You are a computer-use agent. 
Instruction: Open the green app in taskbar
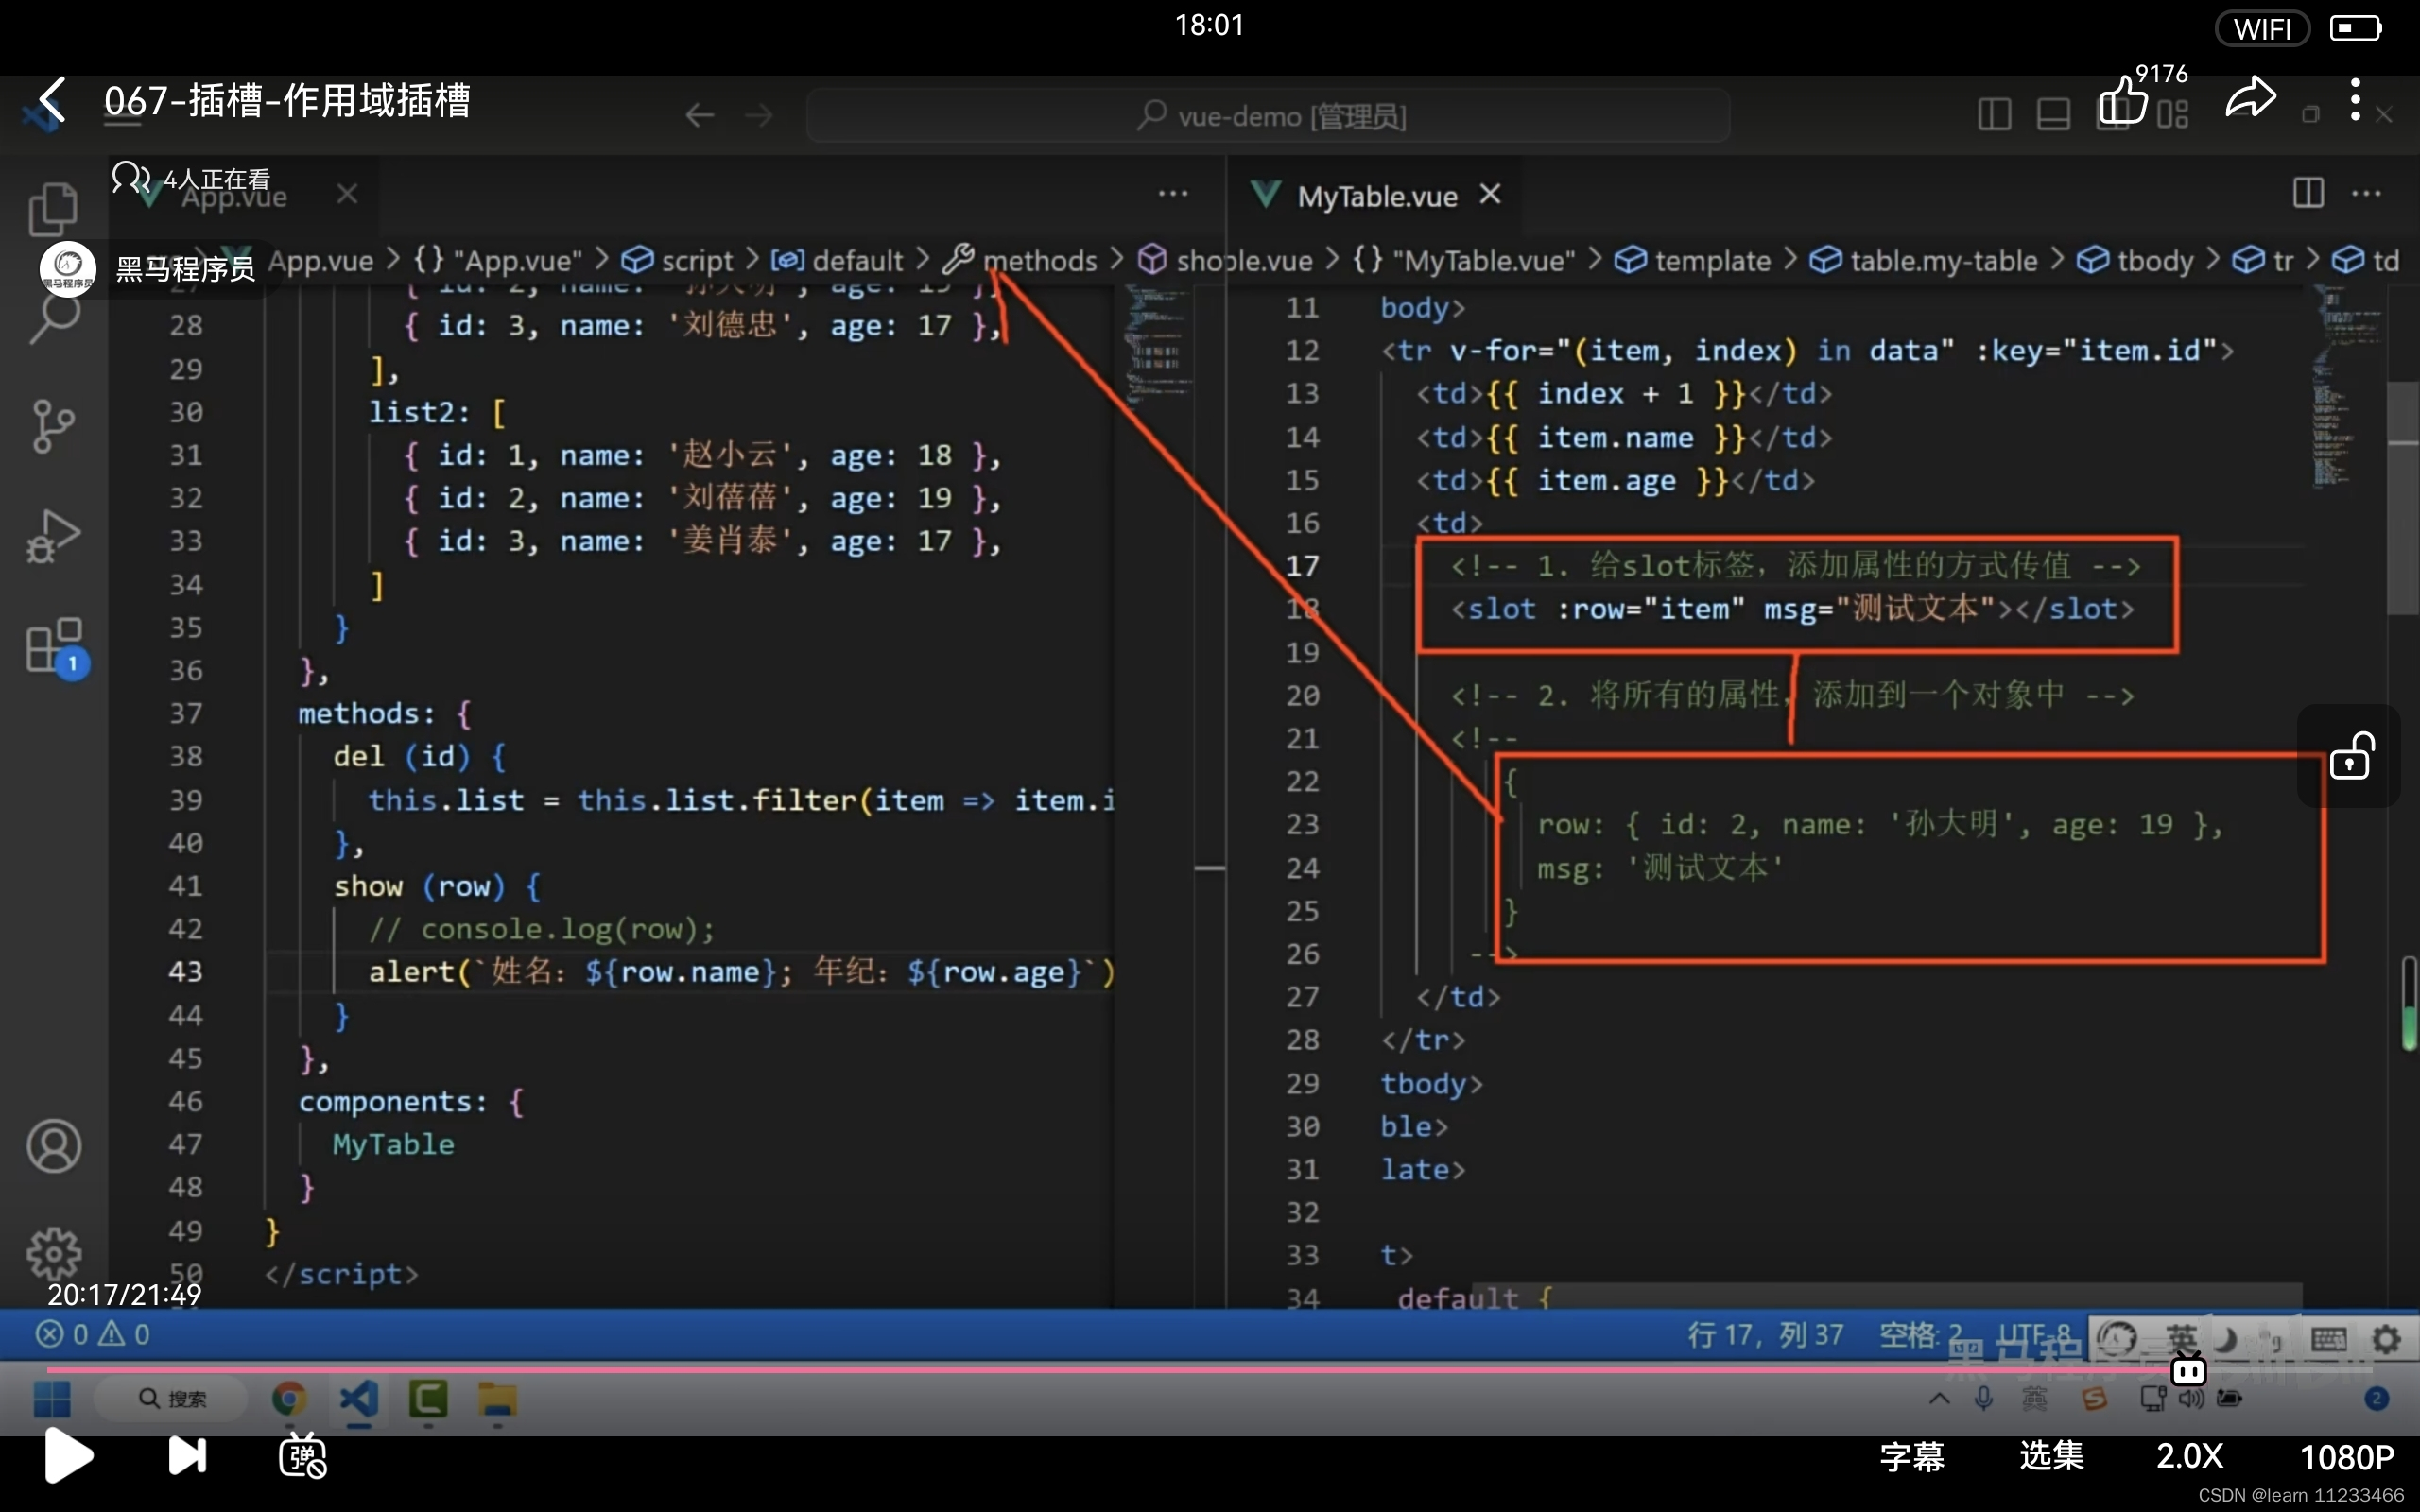(x=428, y=1398)
